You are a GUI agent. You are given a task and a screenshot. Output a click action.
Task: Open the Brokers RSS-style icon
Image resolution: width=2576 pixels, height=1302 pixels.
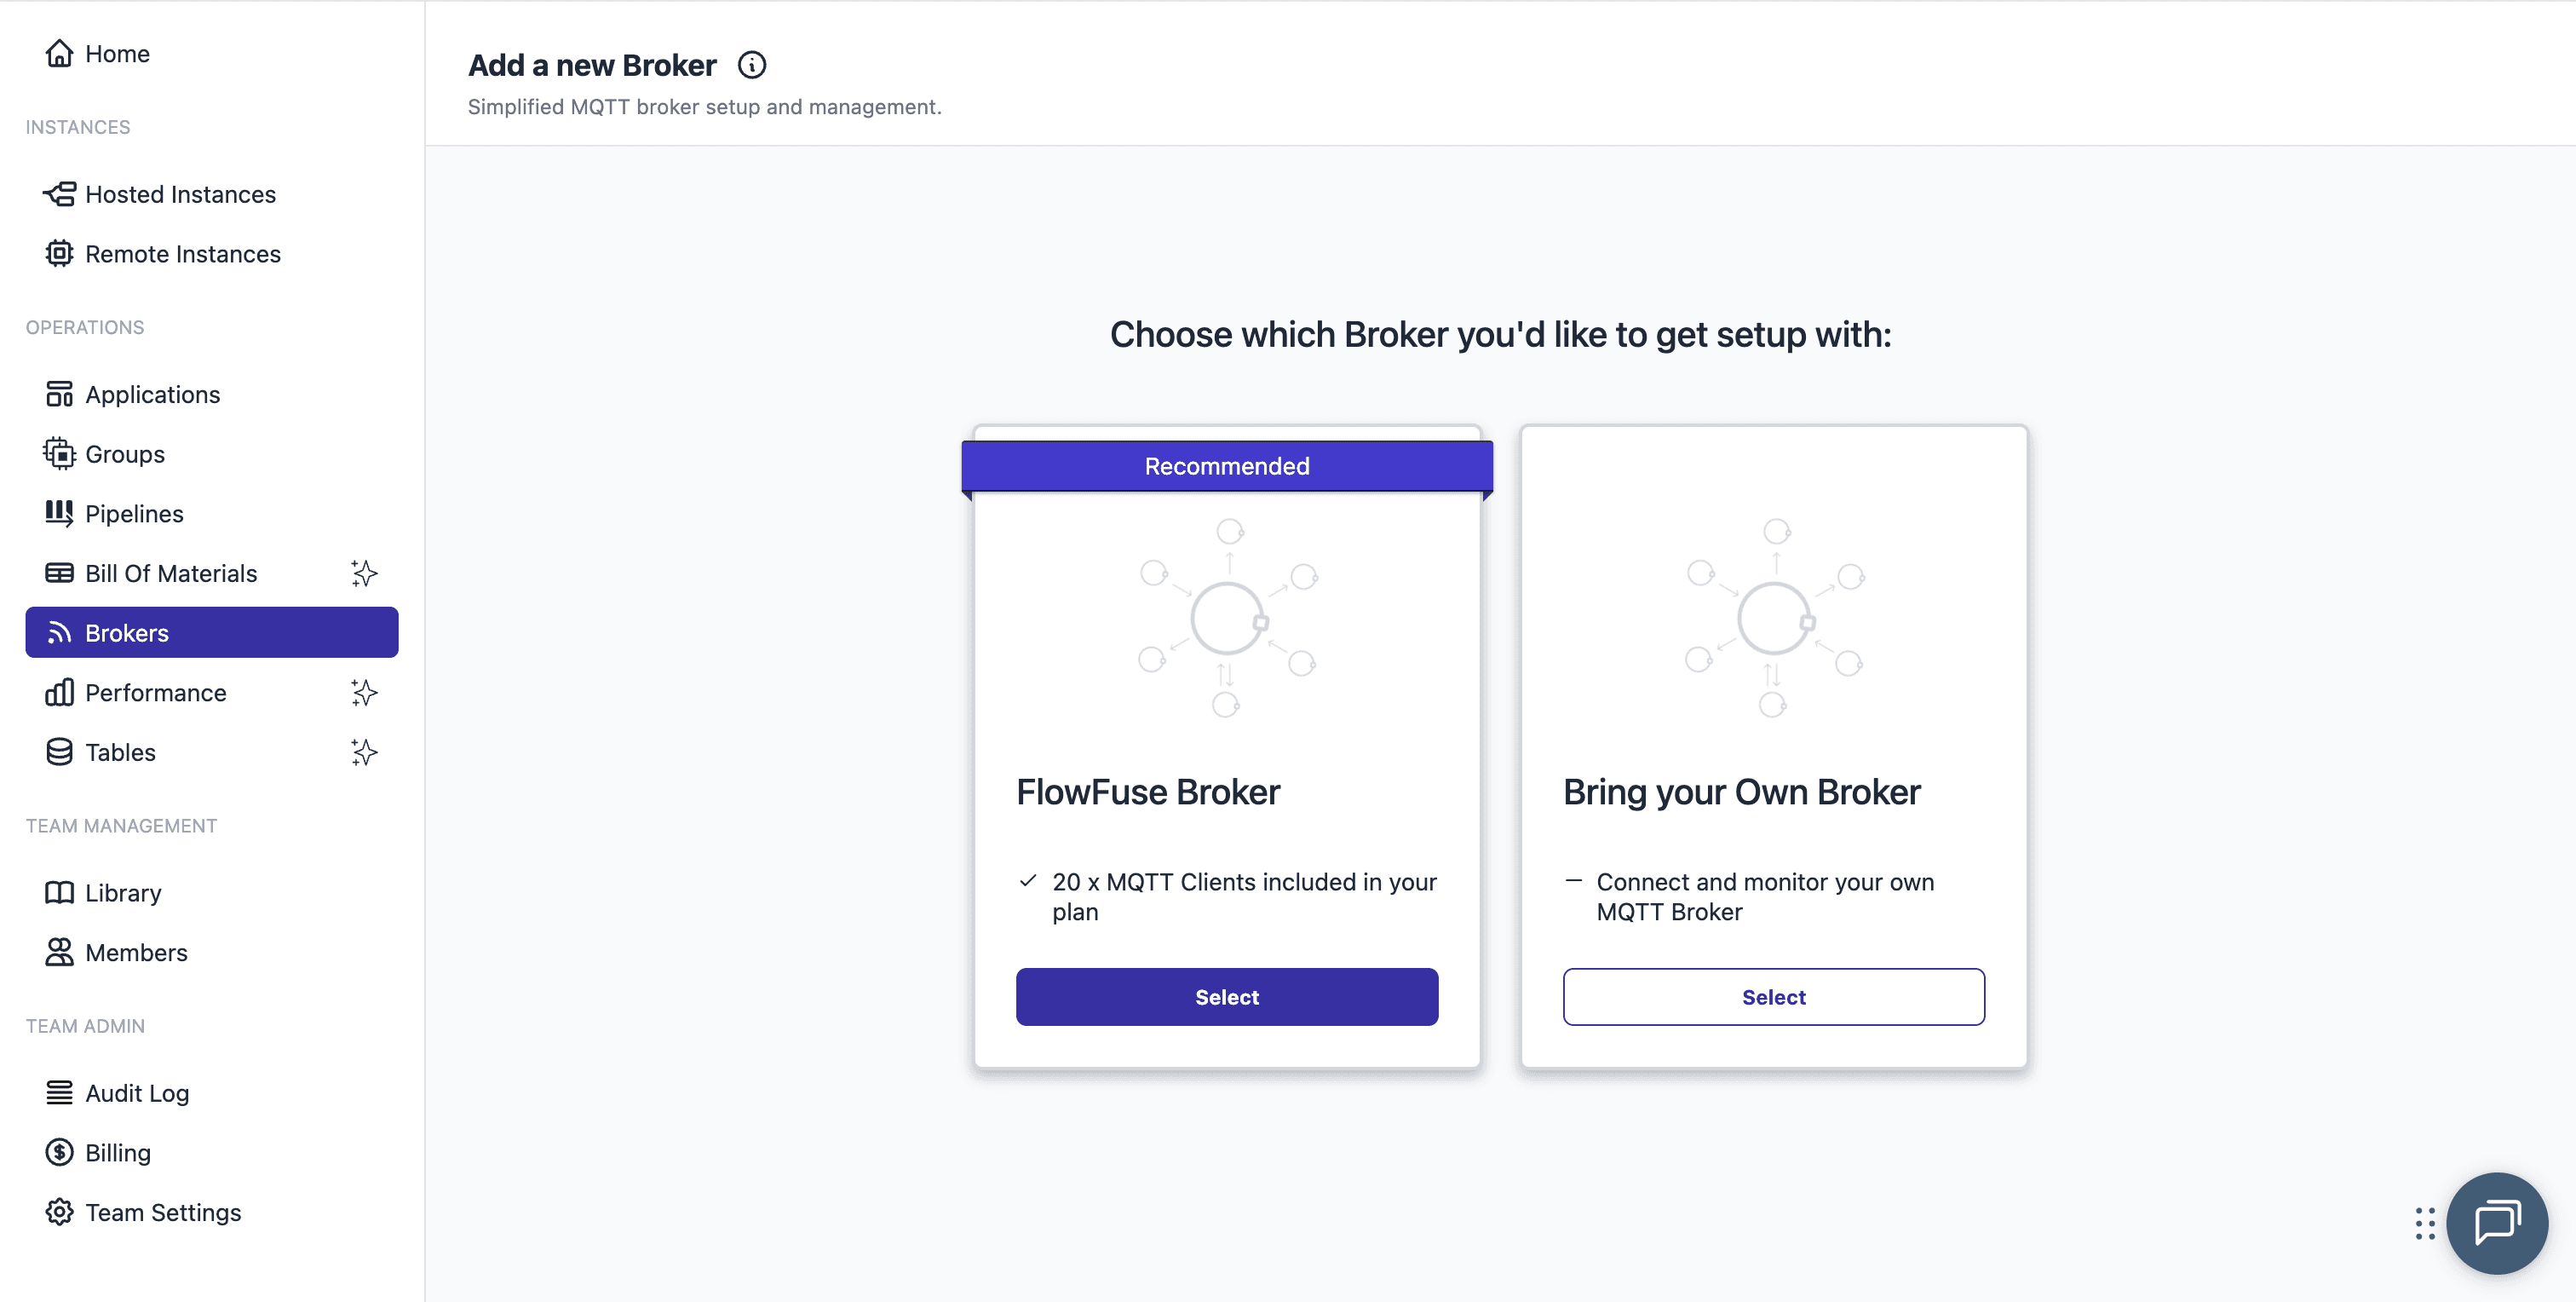[x=59, y=632]
